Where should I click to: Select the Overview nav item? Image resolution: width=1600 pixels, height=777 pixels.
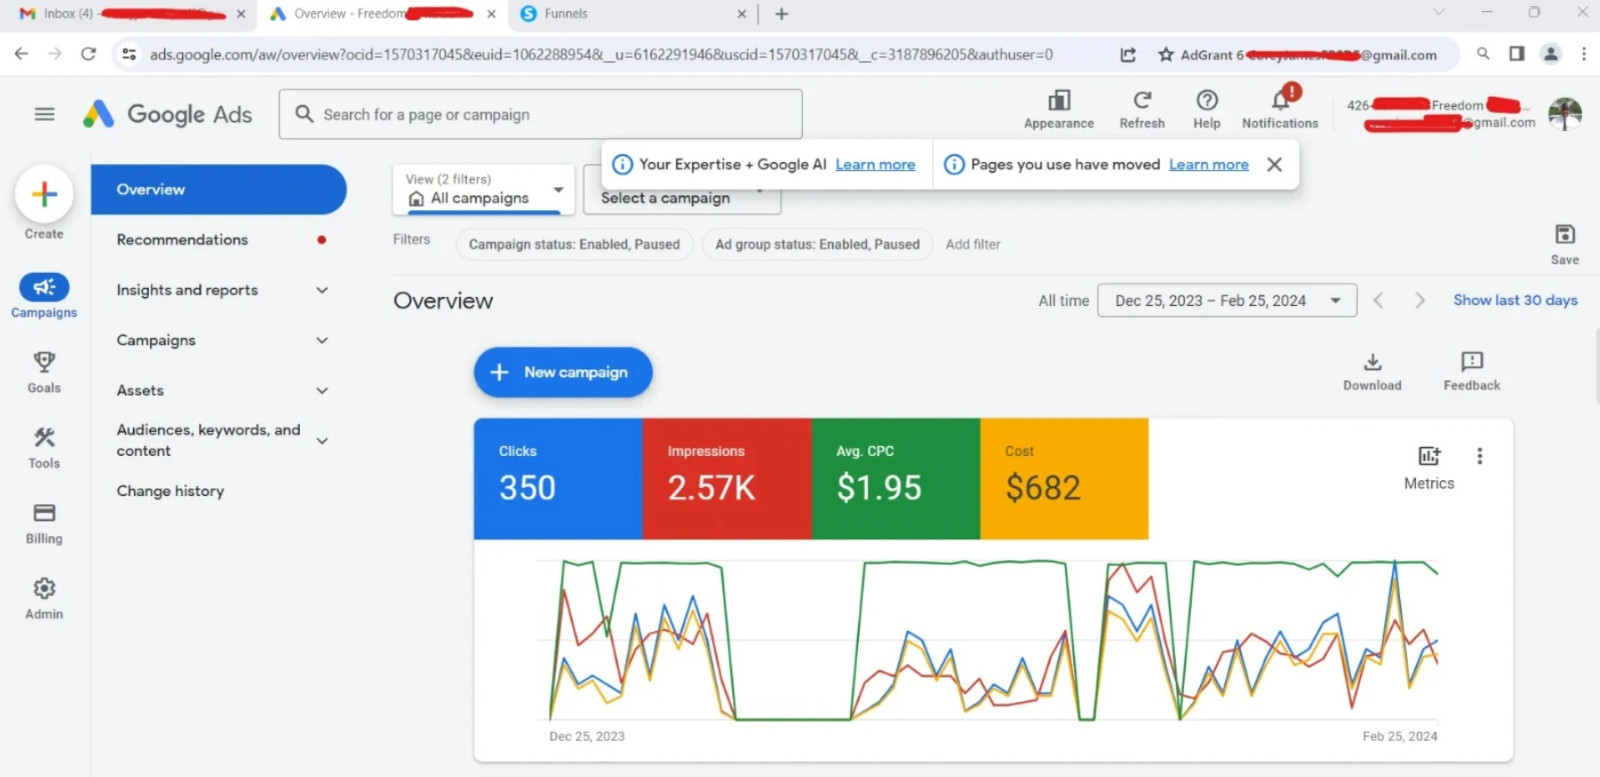[x=219, y=189]
